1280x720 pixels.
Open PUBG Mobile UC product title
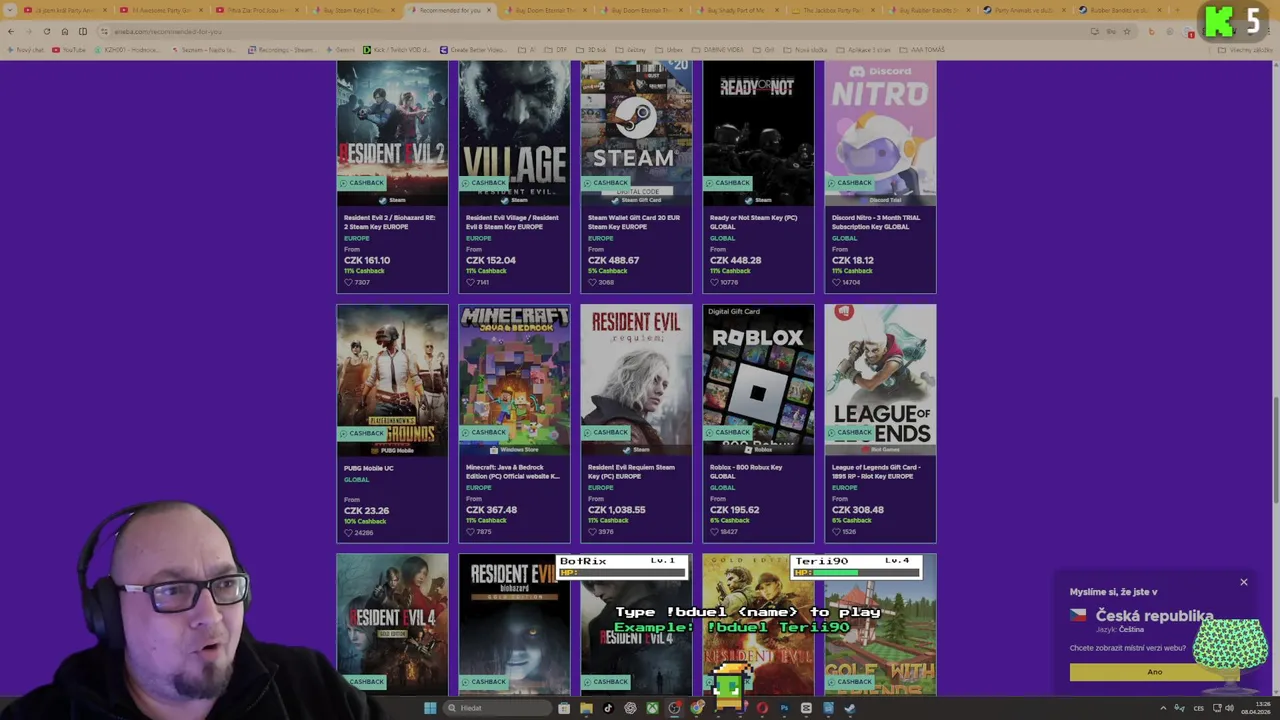369,467
